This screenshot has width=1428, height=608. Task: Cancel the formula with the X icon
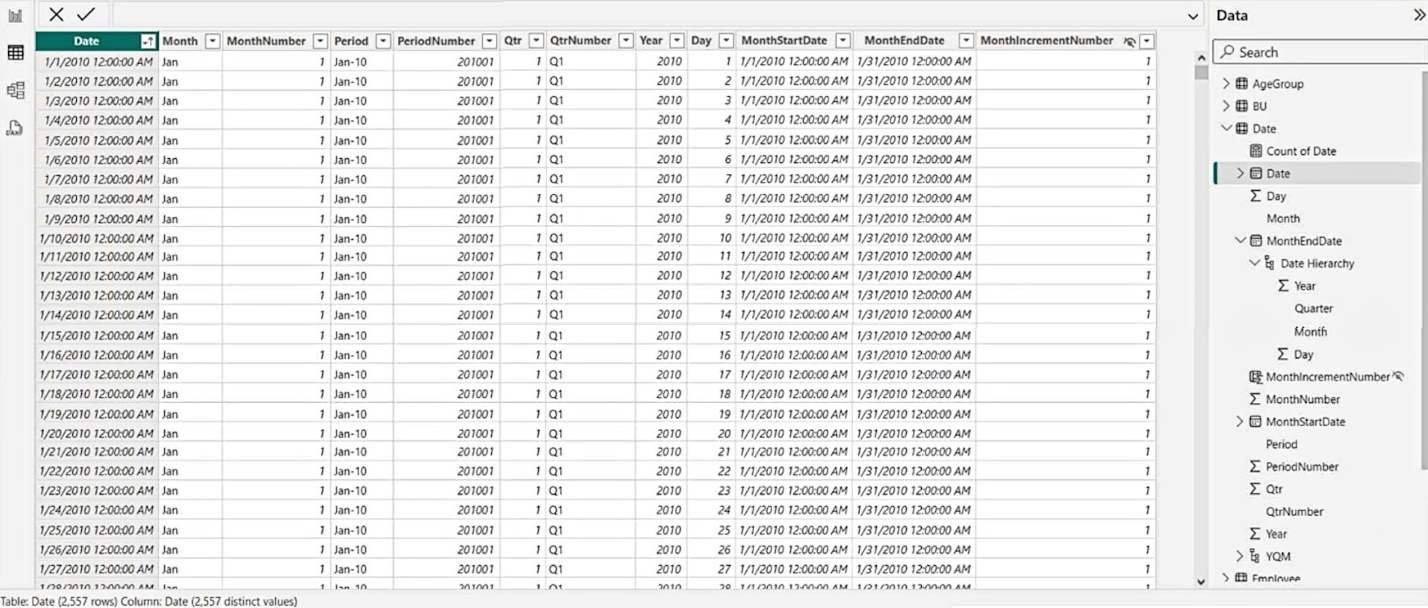pos(57,14)
